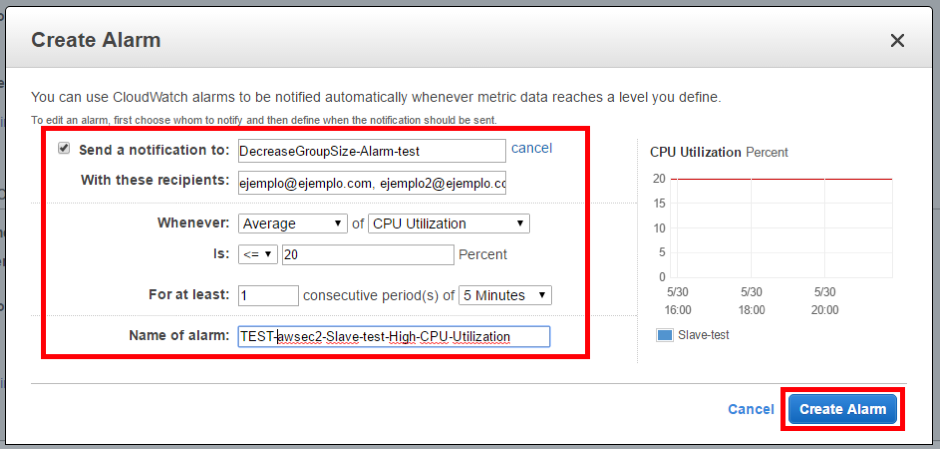The width and height of the screenshot is (940, 449).
Task: Expand the CPU Utilization metric dropdown
Action: point(449,224)
